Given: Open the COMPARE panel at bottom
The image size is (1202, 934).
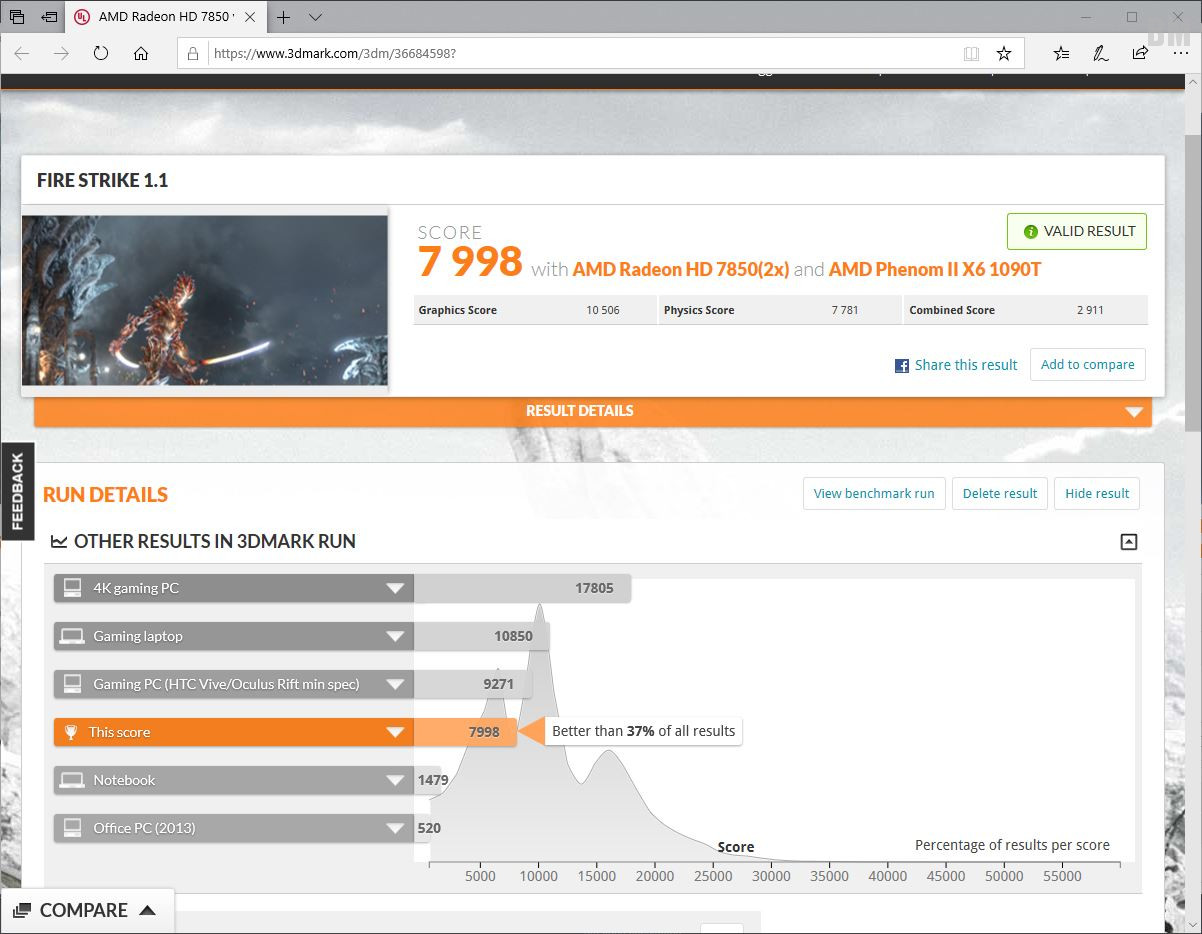Looking at the screenshot, I should pos(86,911).
